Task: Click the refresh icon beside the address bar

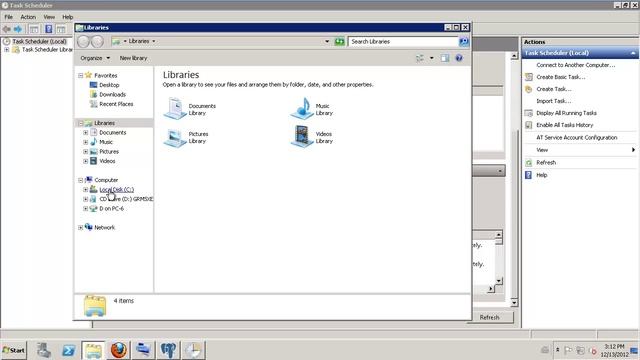Action: [340, 42]
